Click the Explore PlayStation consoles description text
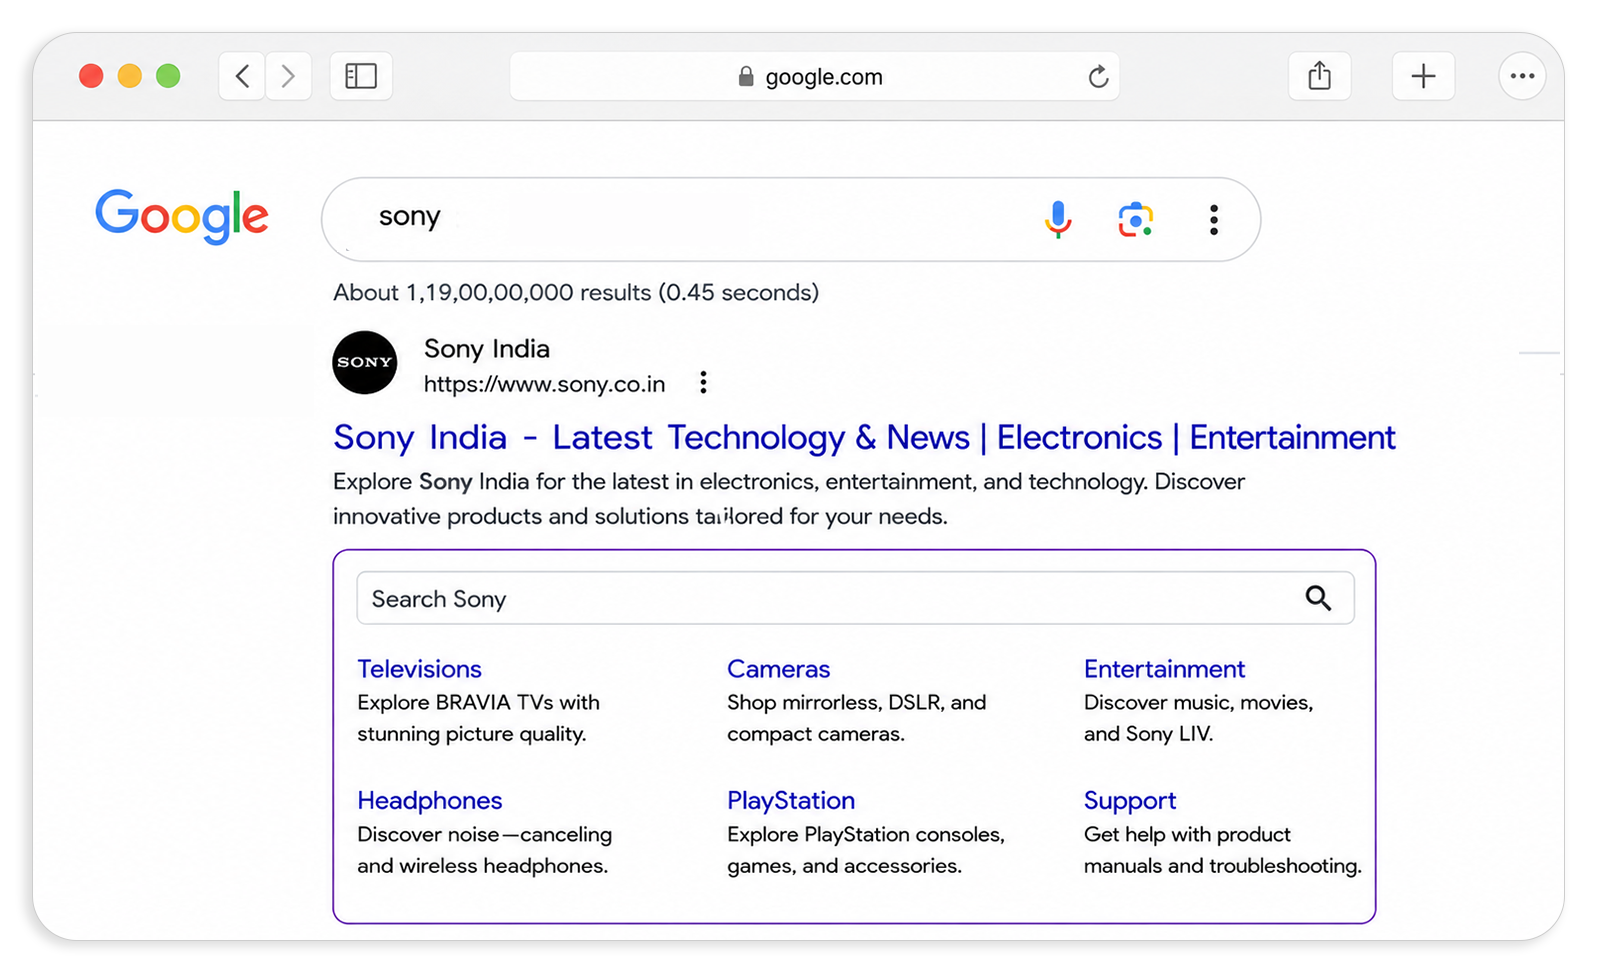Viewport: 1600px width, 963px height. click(x=866, y=850)
